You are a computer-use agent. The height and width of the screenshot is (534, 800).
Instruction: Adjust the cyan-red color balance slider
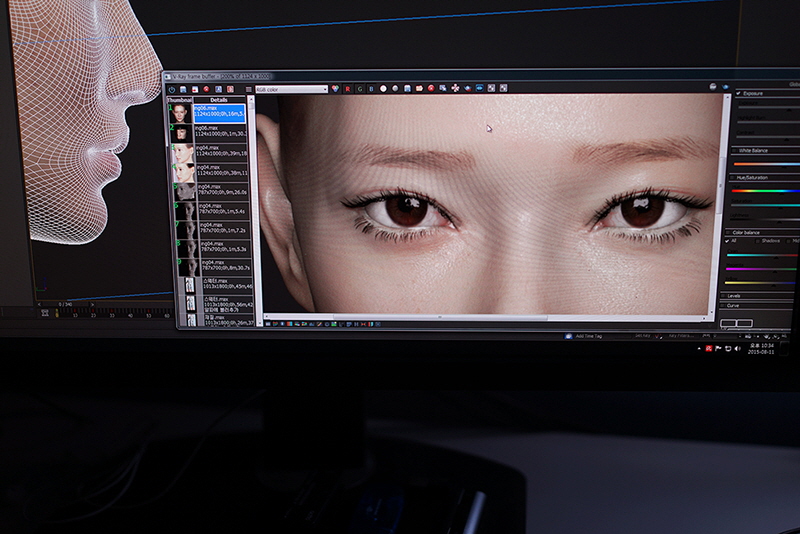(x=762, y=255)
